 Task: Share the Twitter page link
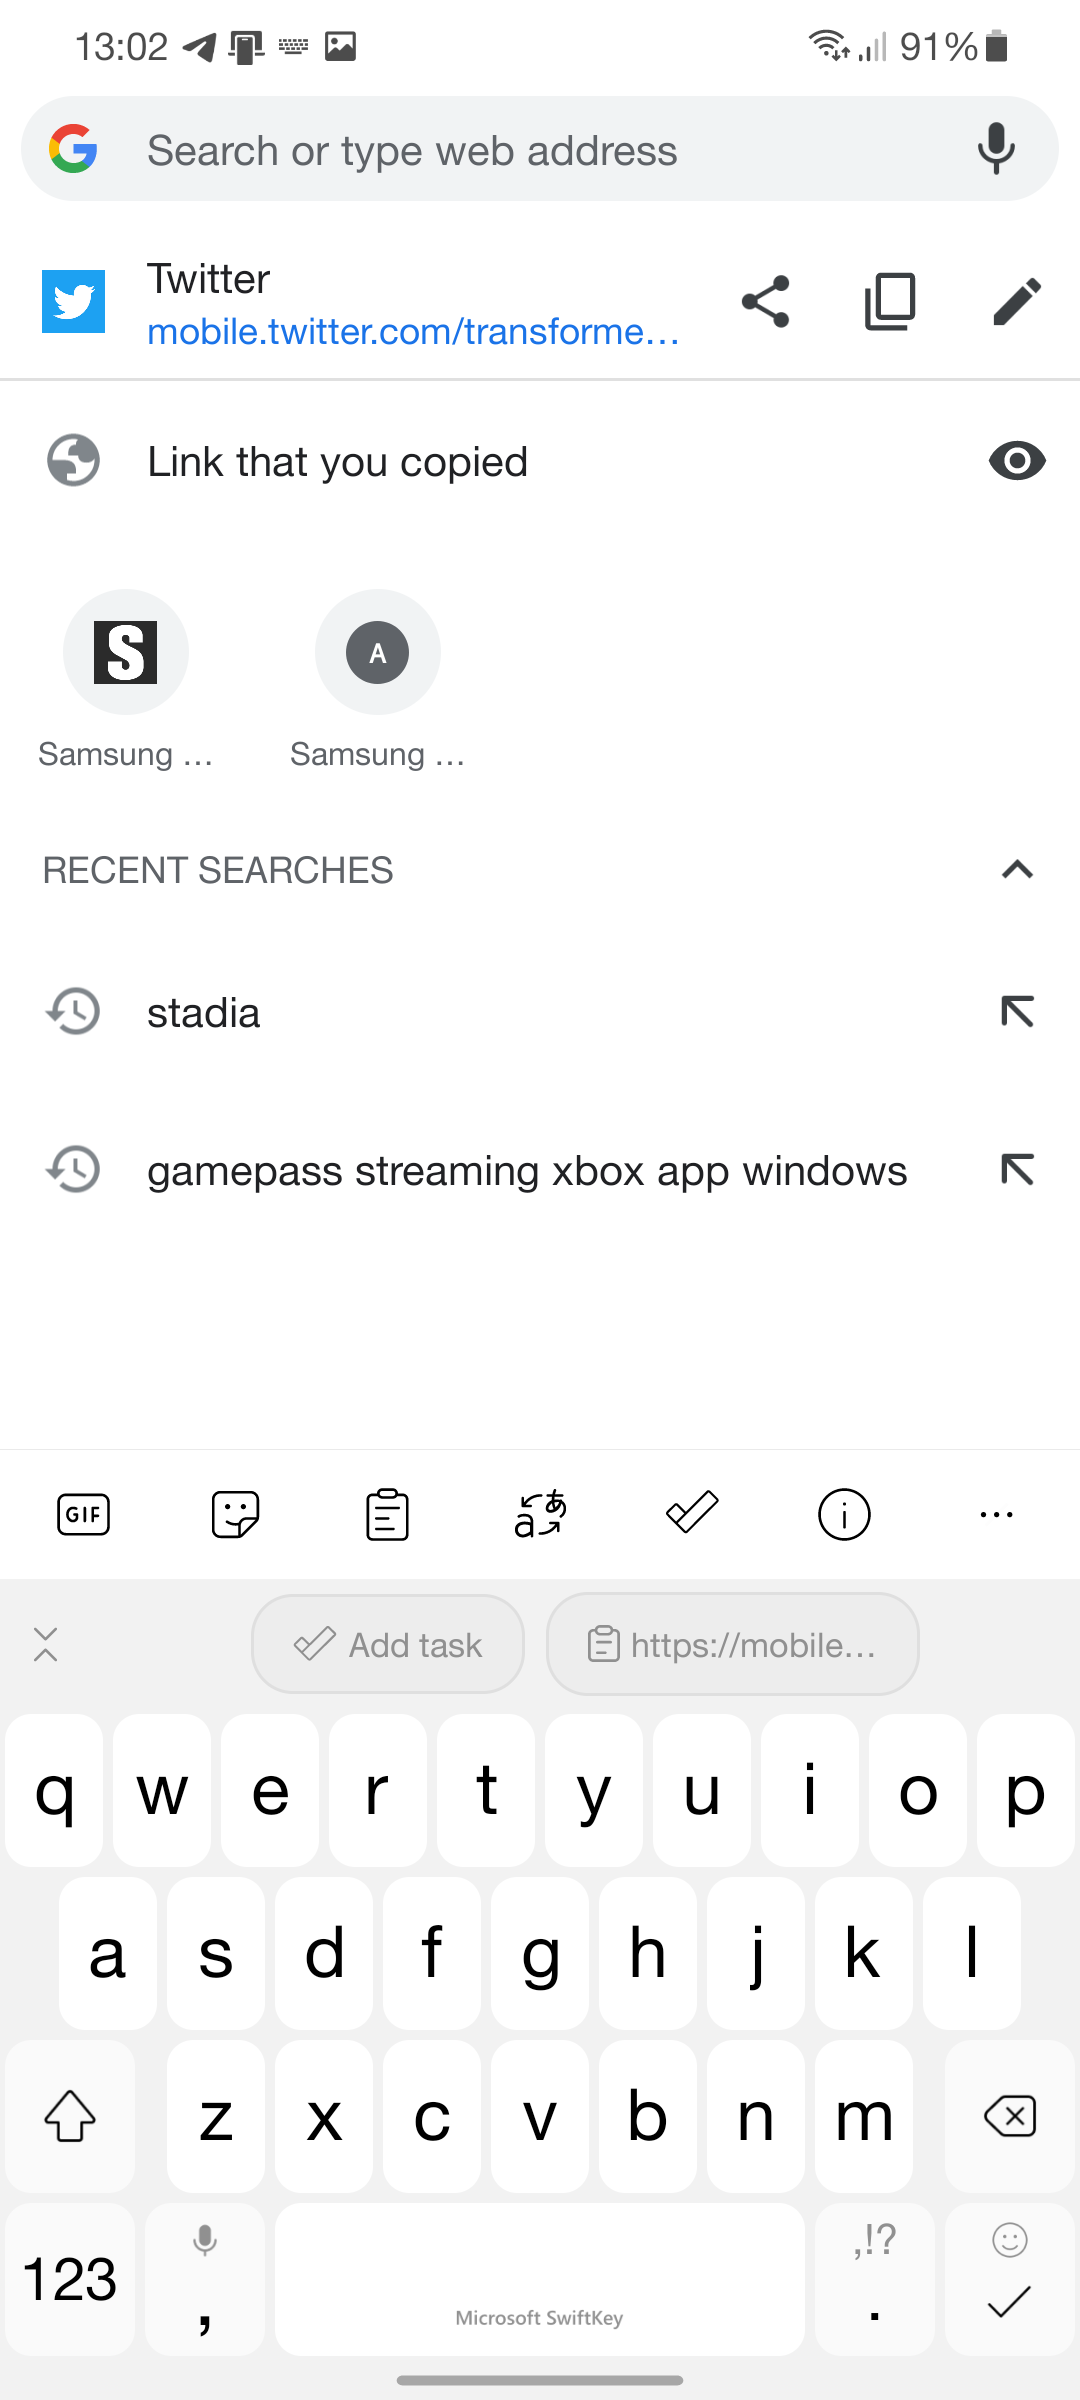coord(765,301)
